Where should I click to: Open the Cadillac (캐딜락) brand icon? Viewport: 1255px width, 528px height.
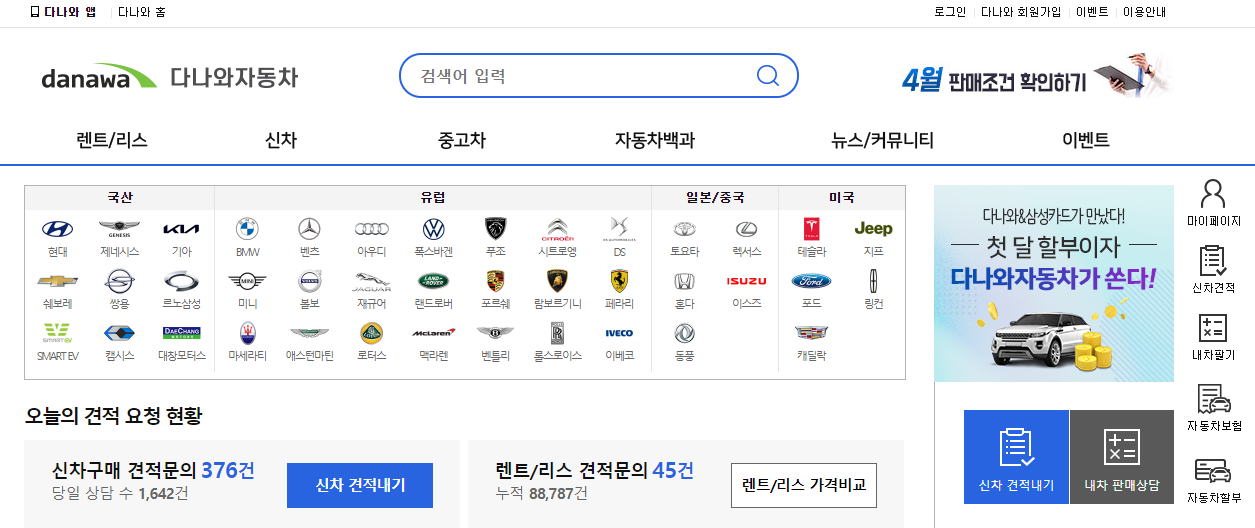click(811, 333)
